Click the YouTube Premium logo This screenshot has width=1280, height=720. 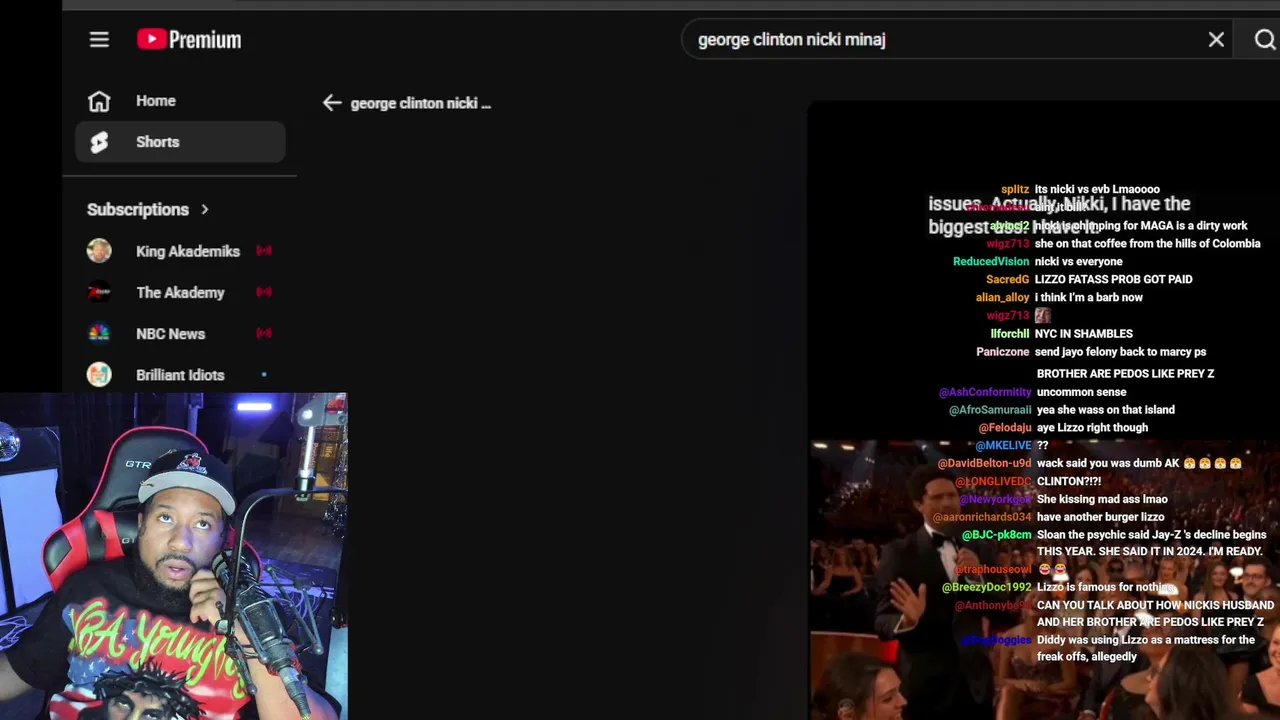pyautogui.click(x=189, y=40)
